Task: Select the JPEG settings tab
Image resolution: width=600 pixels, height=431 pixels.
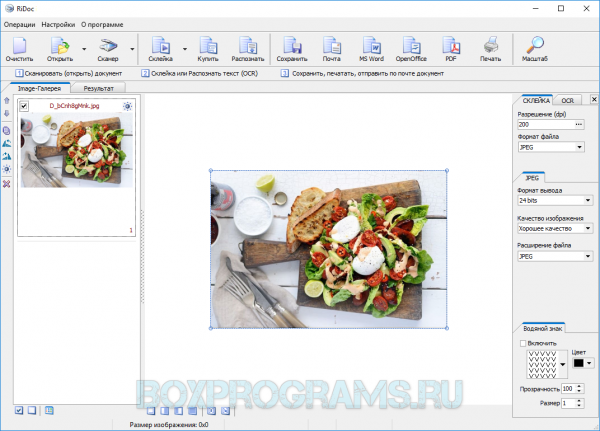Action: tap(532, 178)
